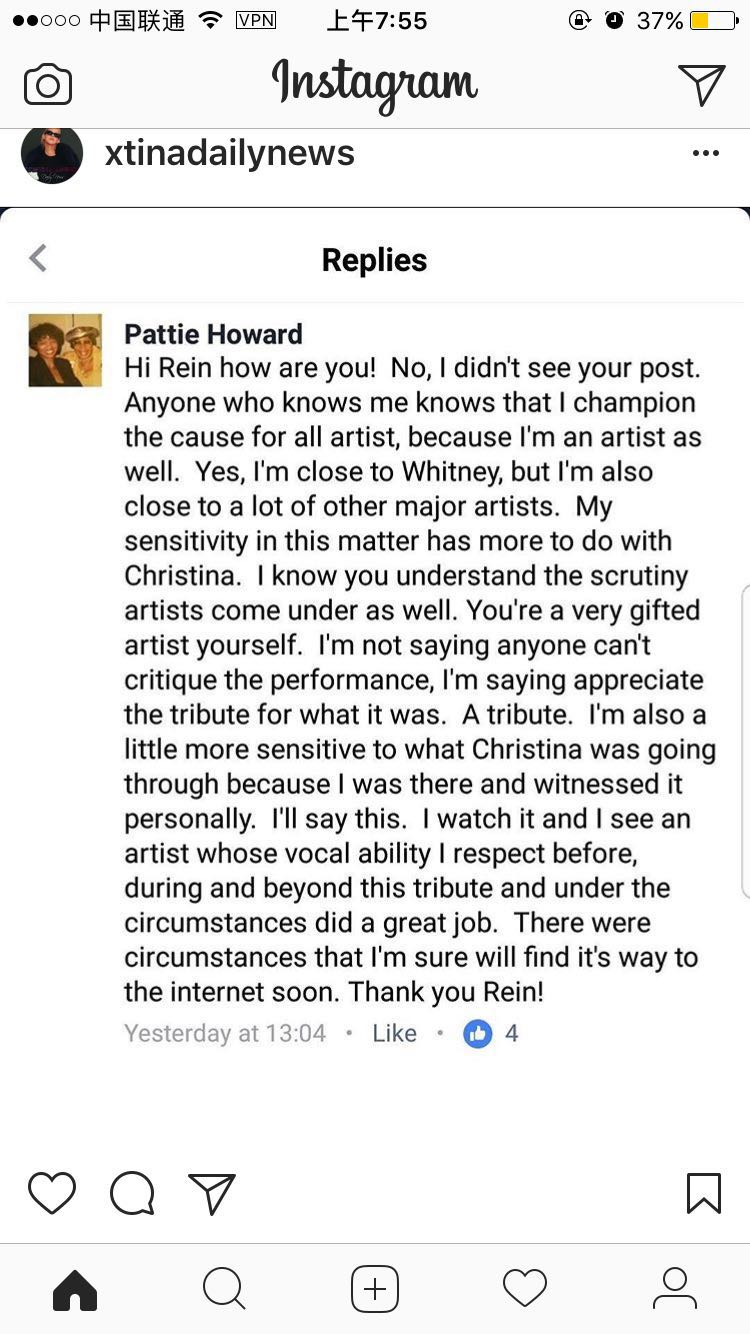
Task: Open activity heart tab
Action: (x=525, y=1289)
